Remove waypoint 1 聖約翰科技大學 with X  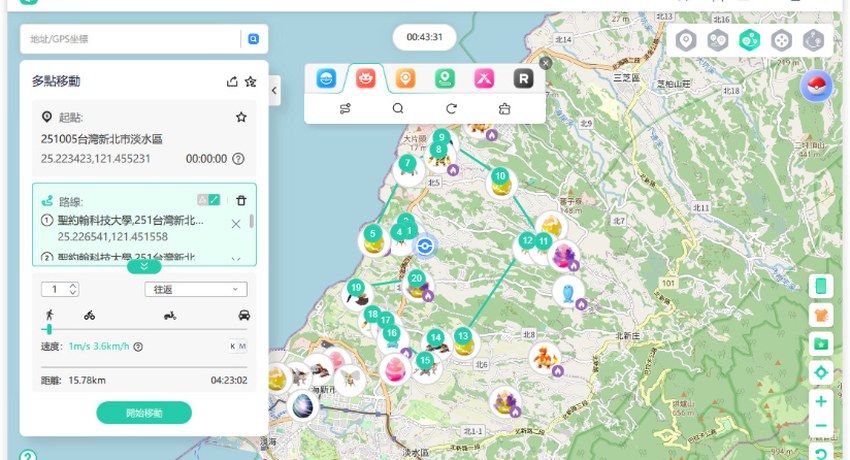click(x=236, y=224)
